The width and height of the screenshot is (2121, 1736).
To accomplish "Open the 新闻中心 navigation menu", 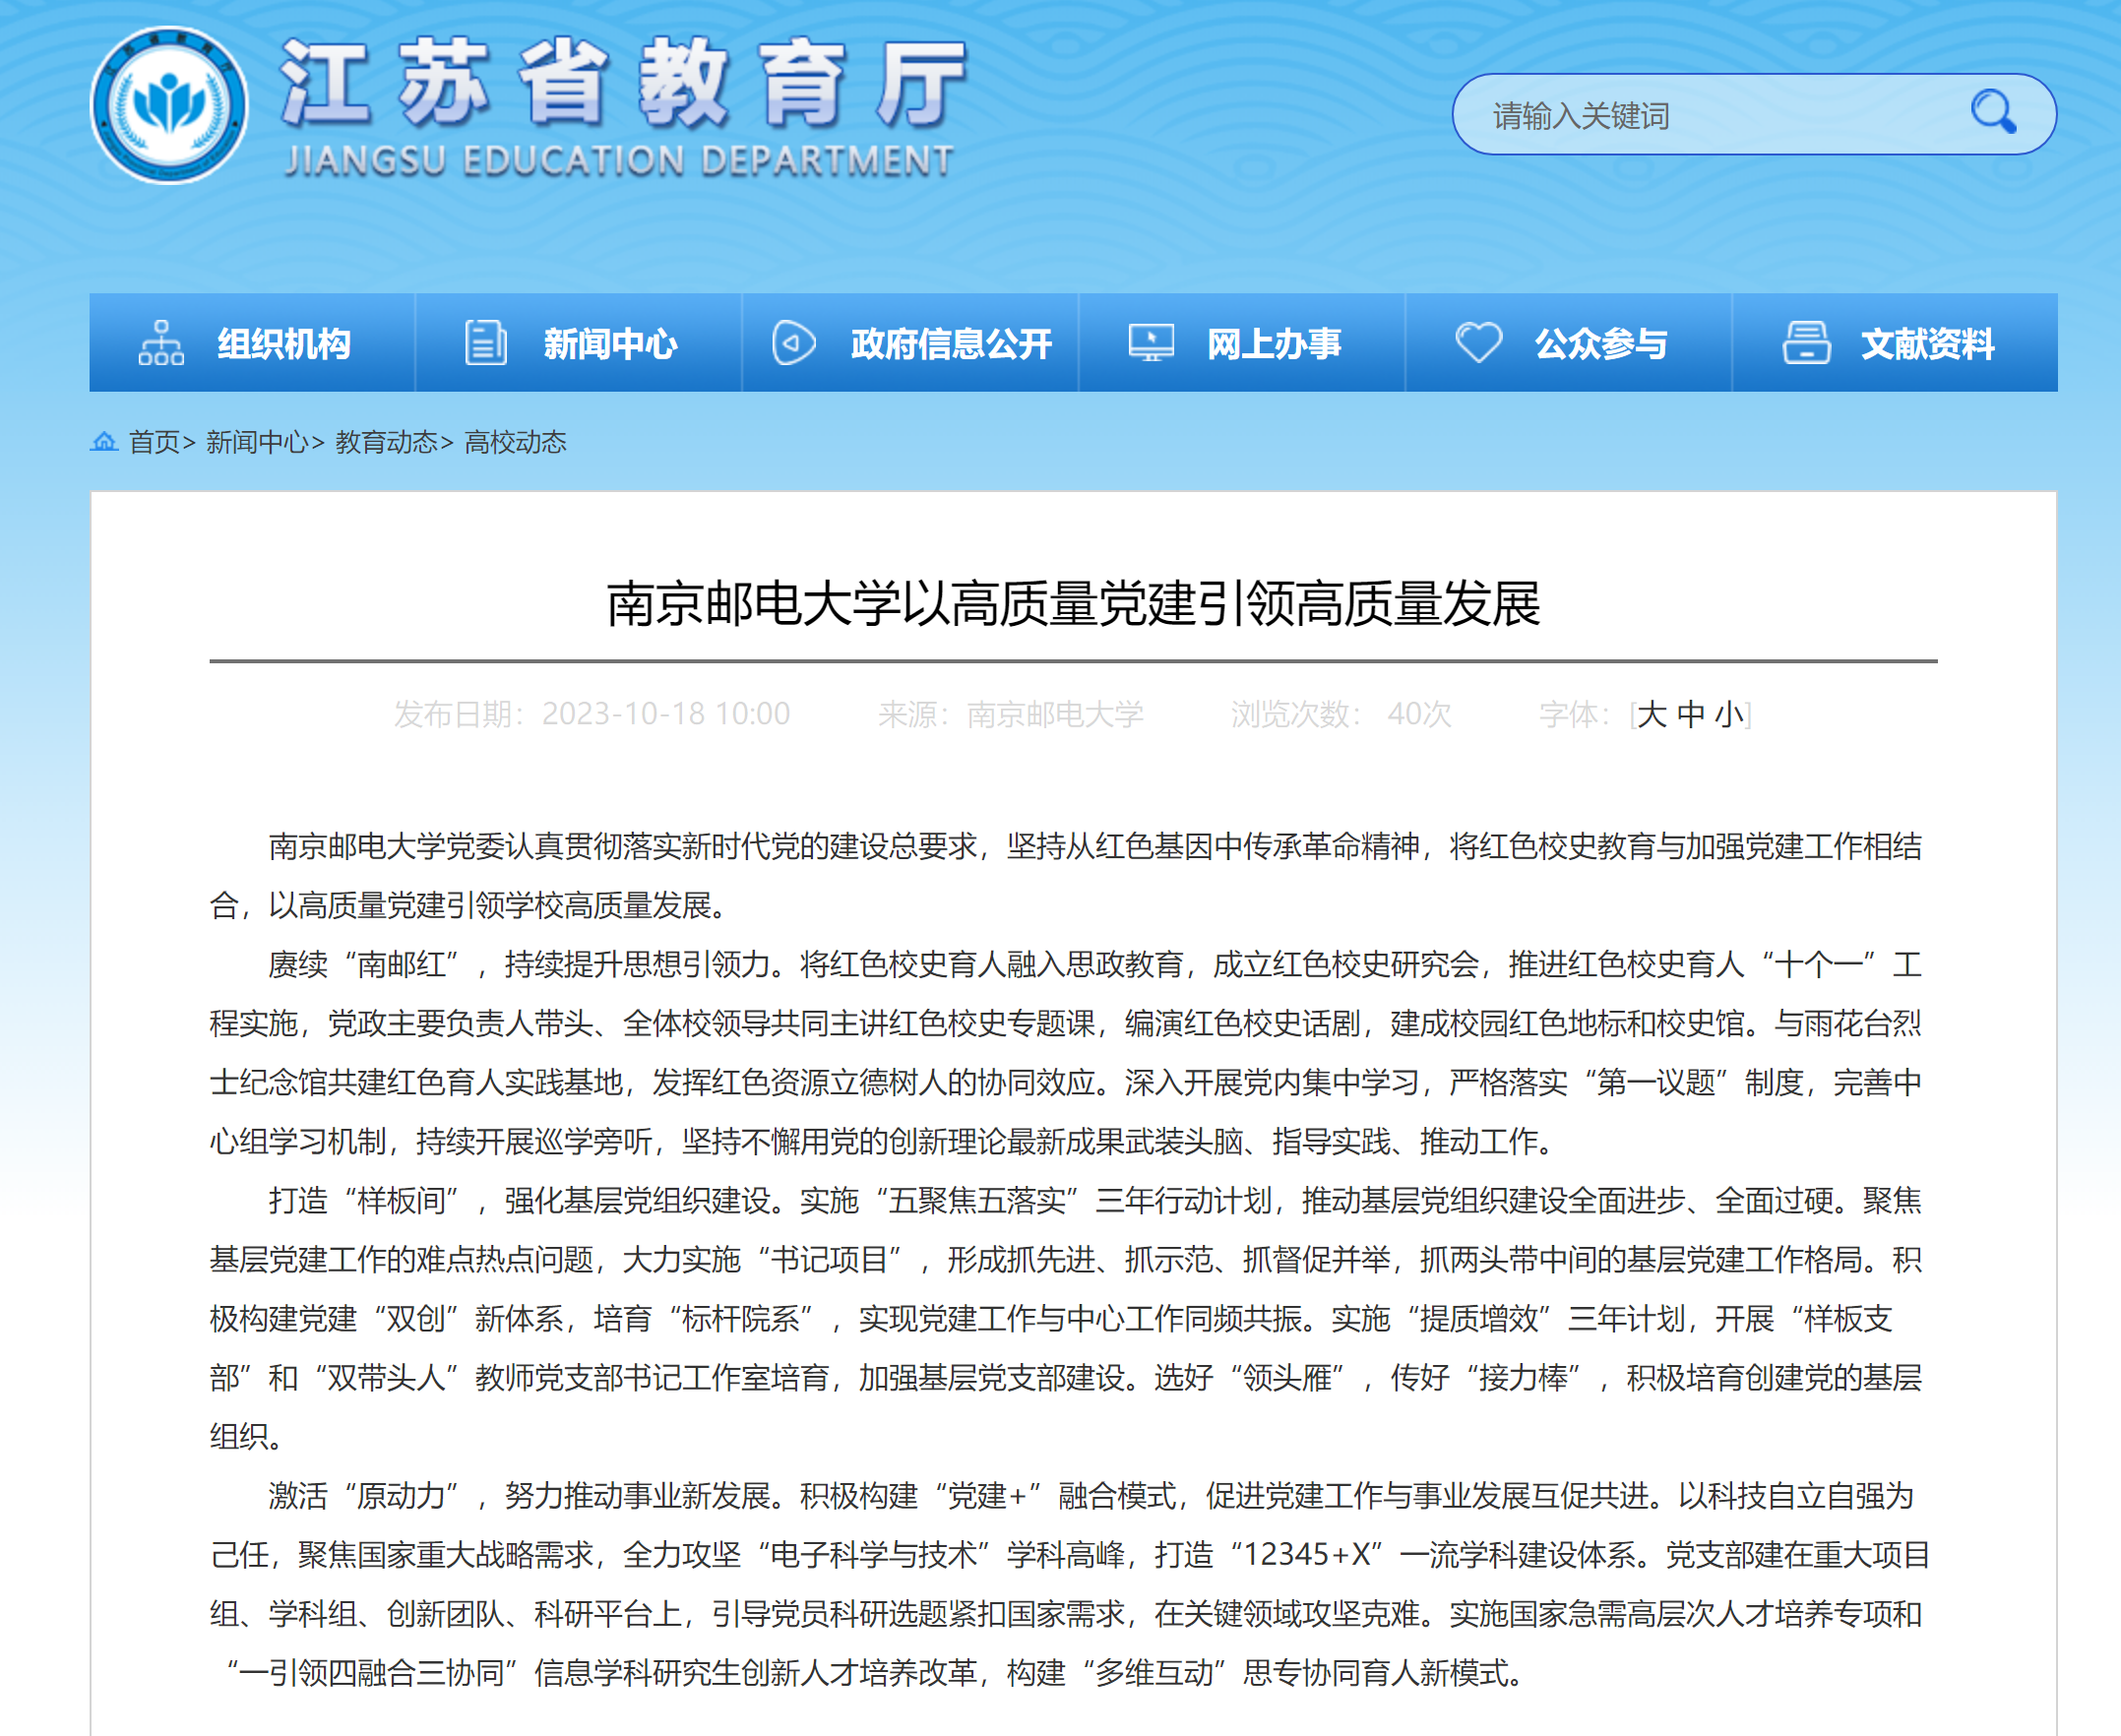I will tap(610, 344).
